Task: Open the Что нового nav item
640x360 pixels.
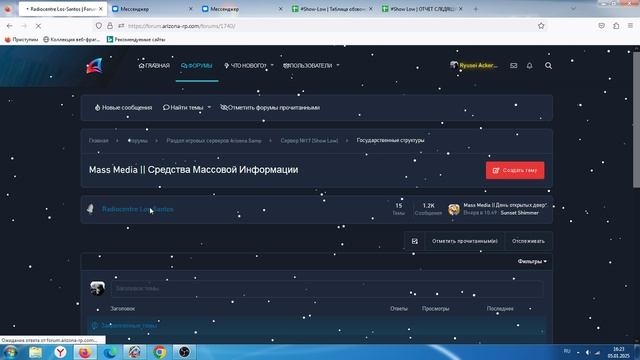Action: (245, 65)
